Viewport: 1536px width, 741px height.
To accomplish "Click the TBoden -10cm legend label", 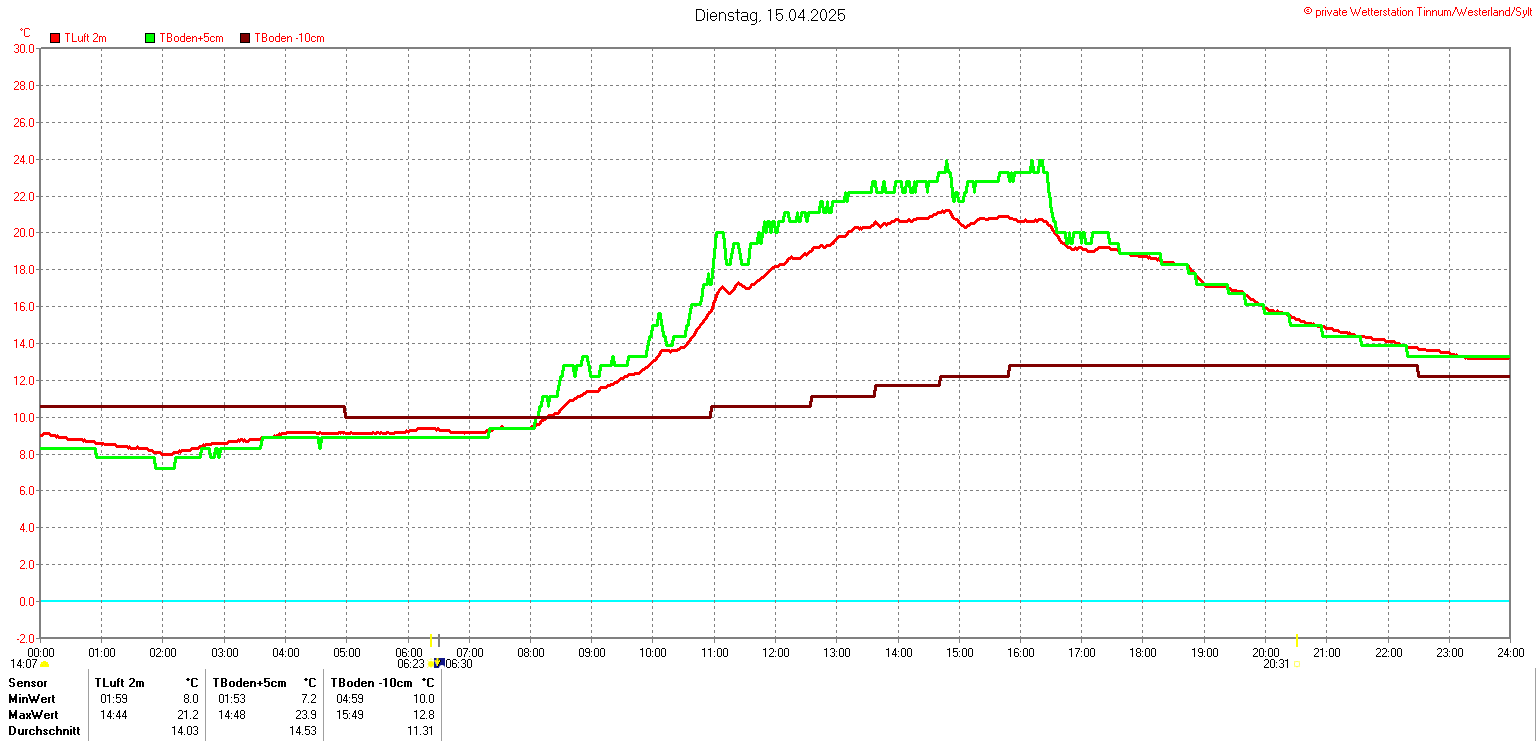I will 289,38.
